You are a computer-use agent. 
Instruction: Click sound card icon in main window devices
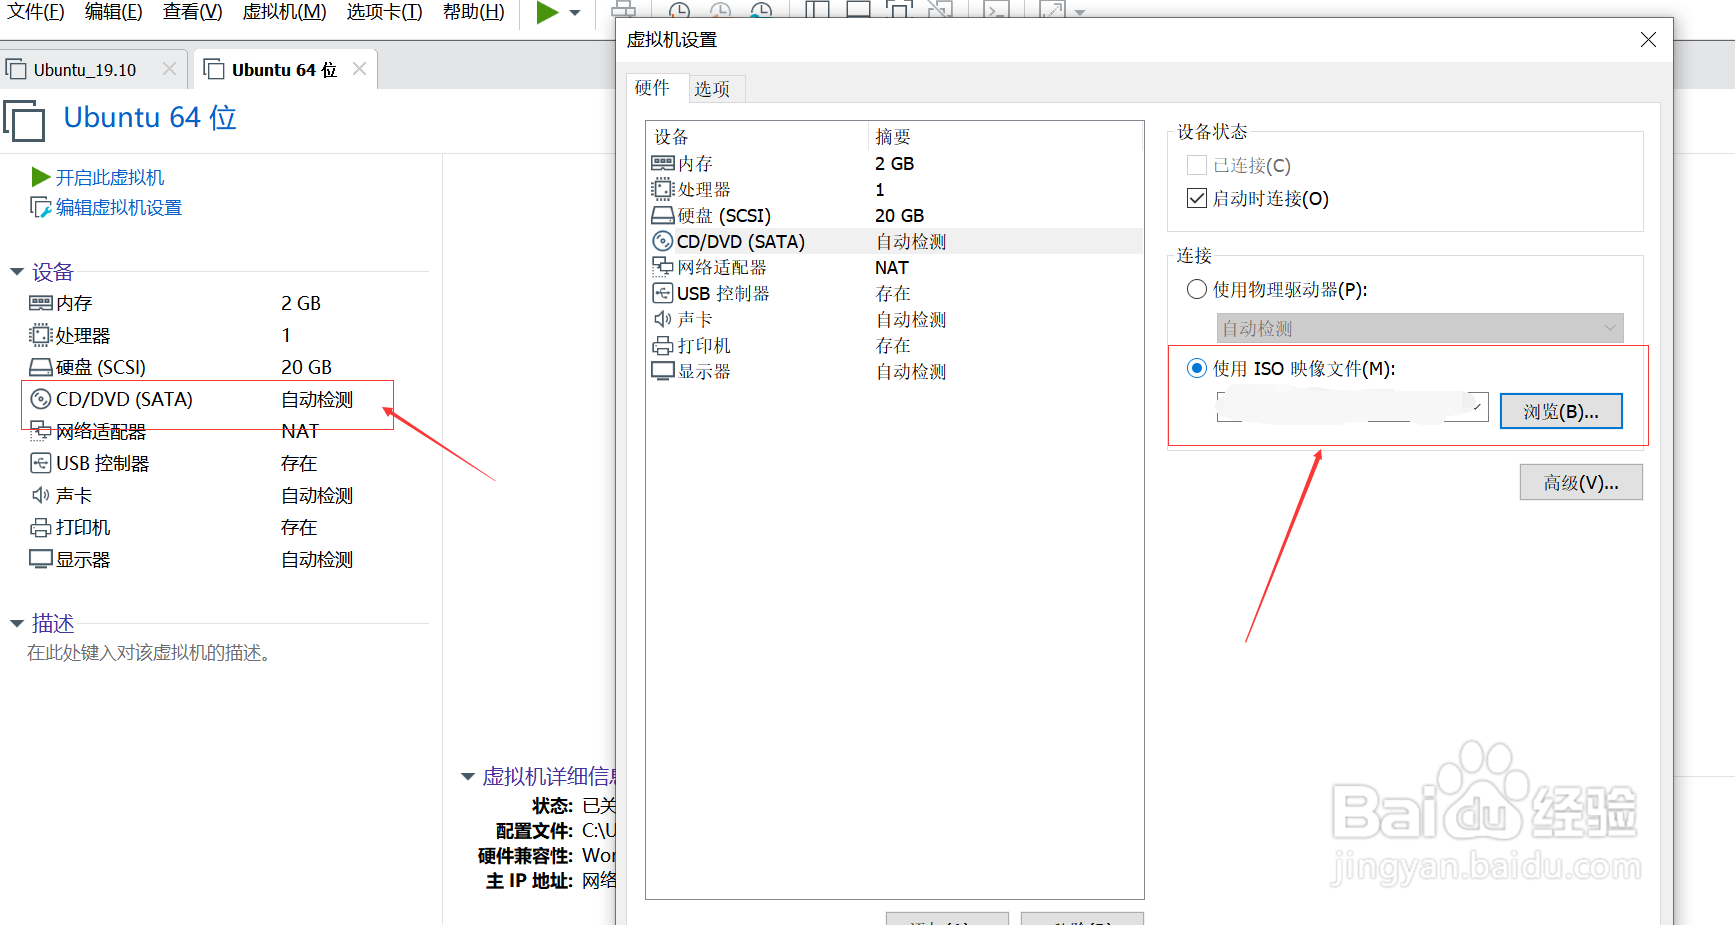click(x=41, y=495)
